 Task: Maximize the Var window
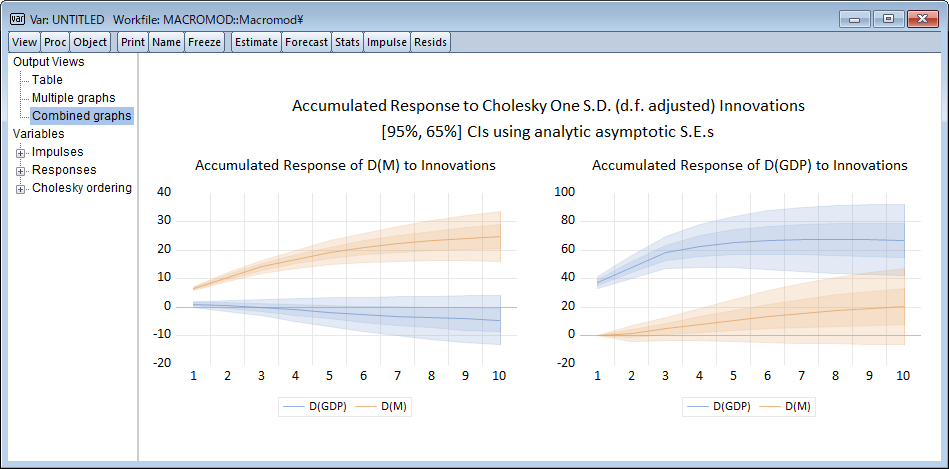pyautogui.click(x=888, y=19)
